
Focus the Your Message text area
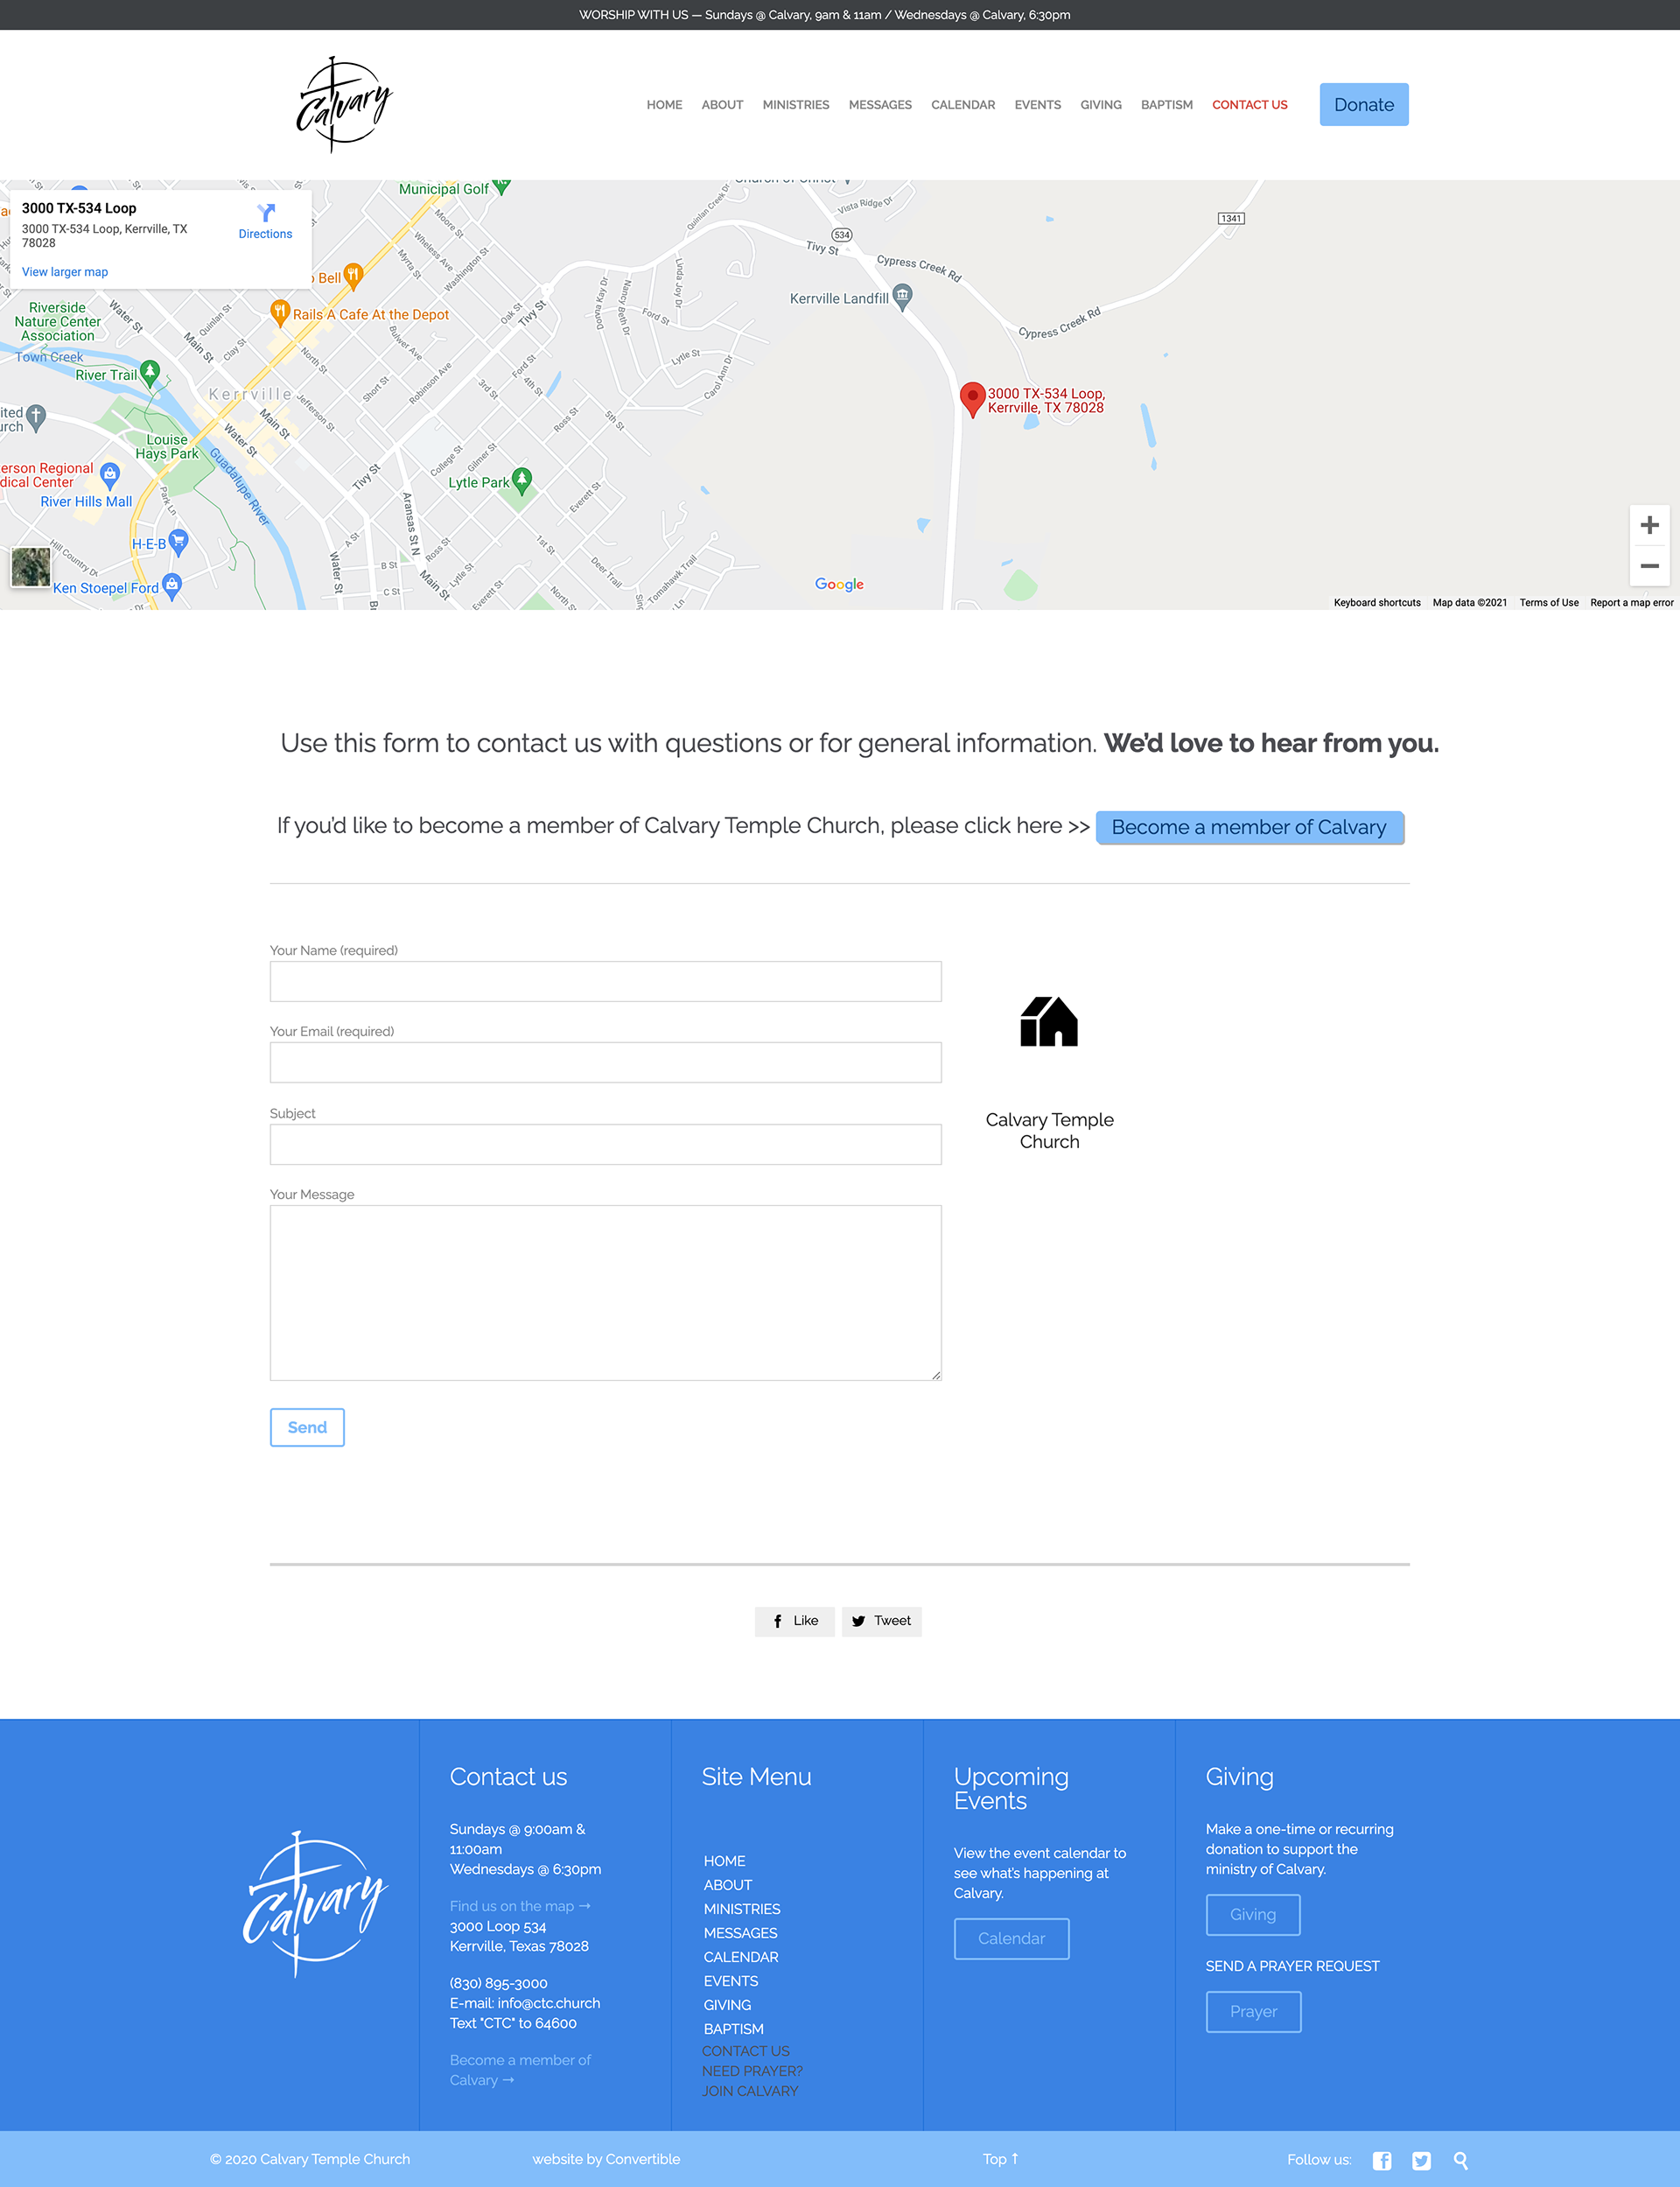tap(605, 1292)
